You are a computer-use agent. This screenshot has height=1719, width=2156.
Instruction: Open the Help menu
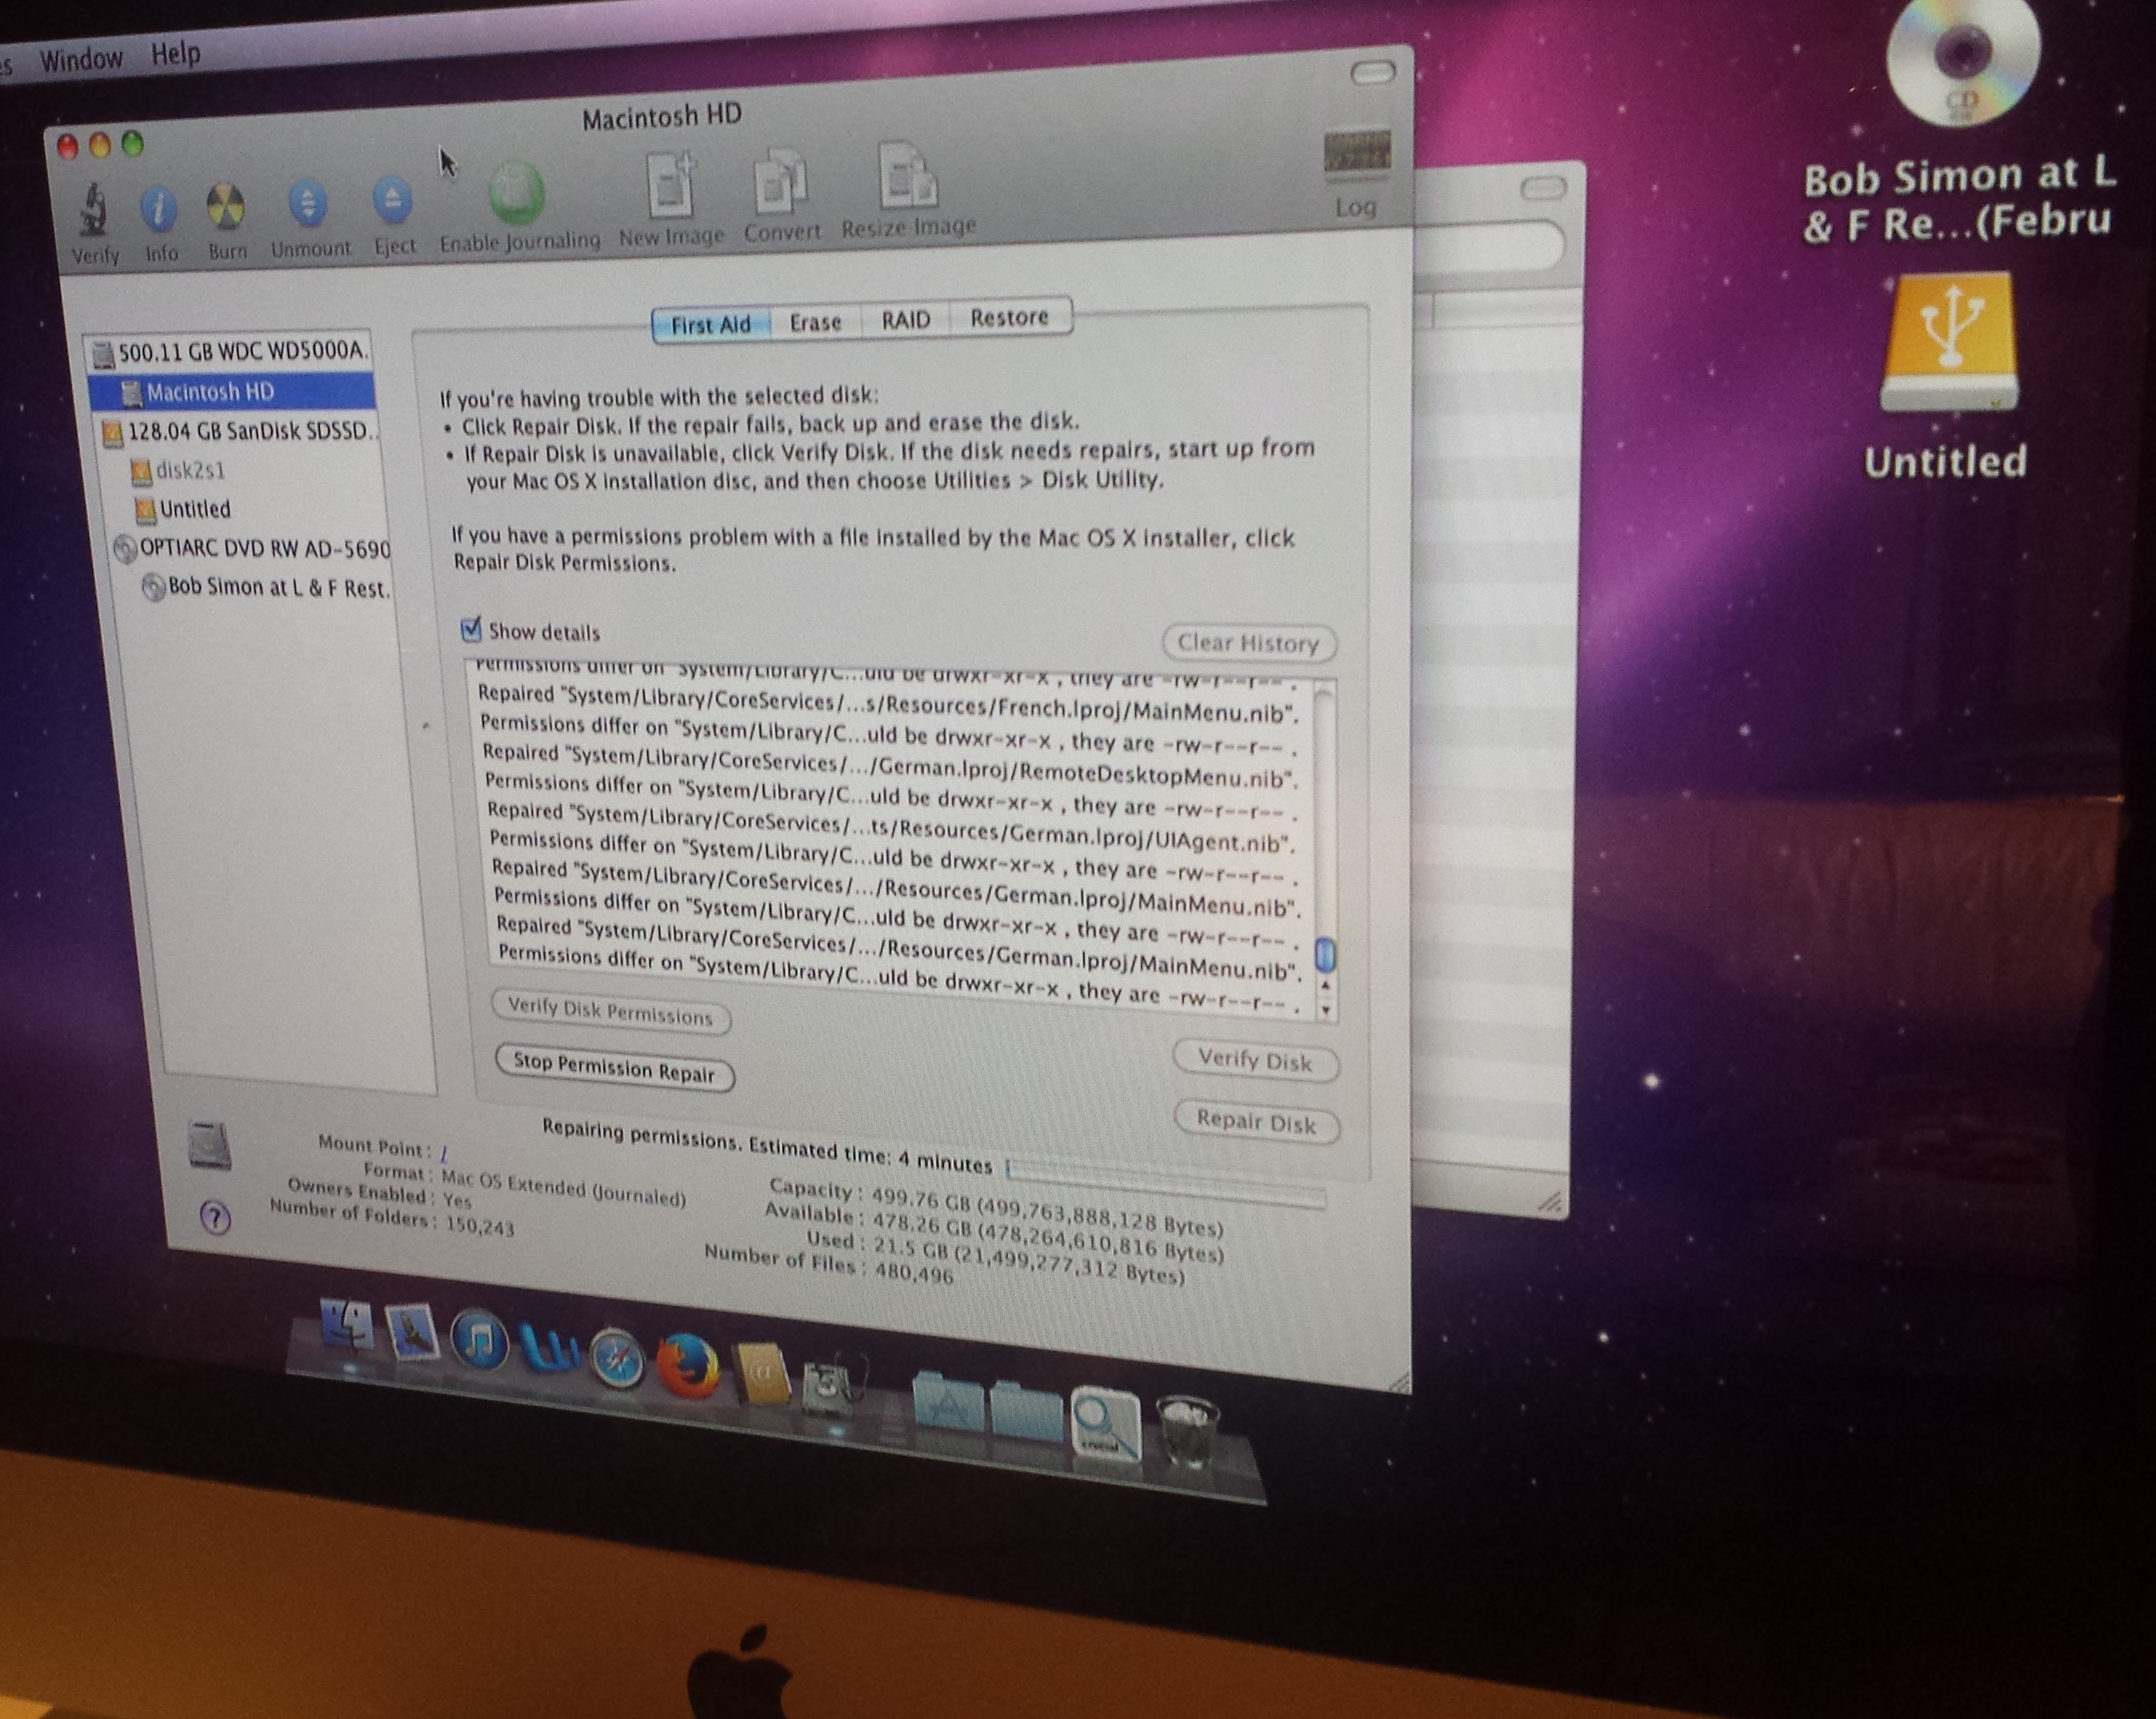(x=176, y=53)
